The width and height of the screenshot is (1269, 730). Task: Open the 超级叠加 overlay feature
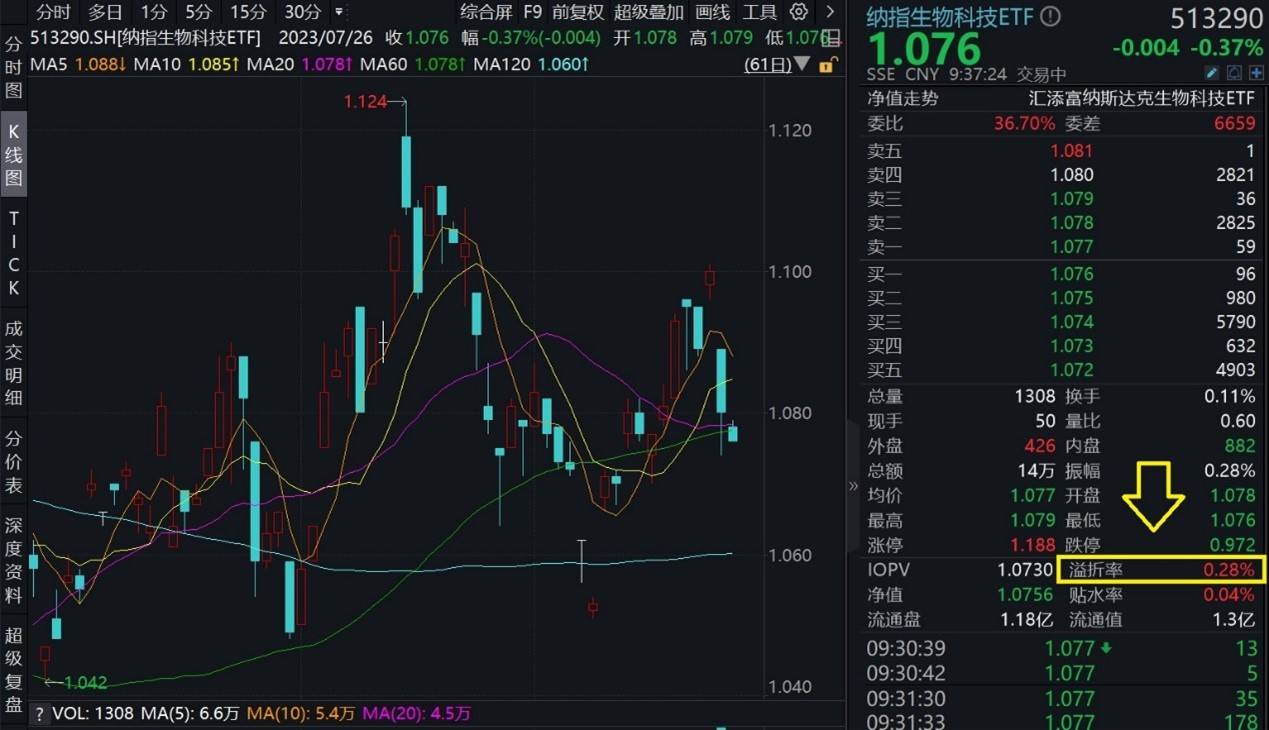click(647, 13)
